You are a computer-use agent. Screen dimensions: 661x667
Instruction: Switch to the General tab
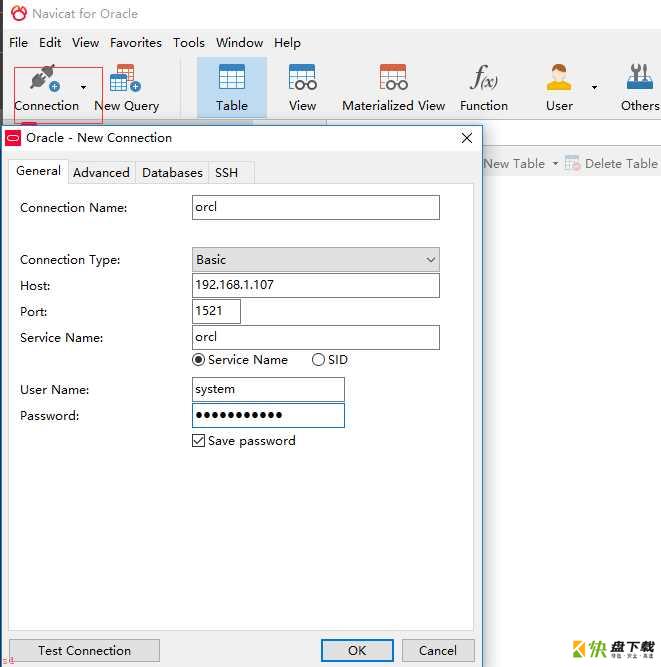click(x=38, y=171)
